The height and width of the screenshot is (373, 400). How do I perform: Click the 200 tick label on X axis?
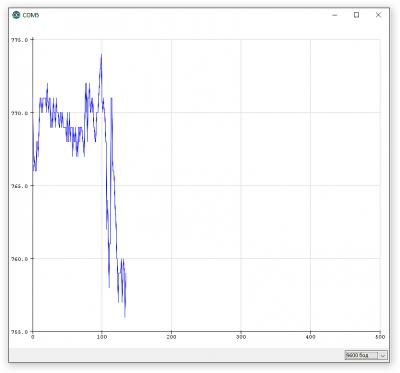(x=171, y=337)
